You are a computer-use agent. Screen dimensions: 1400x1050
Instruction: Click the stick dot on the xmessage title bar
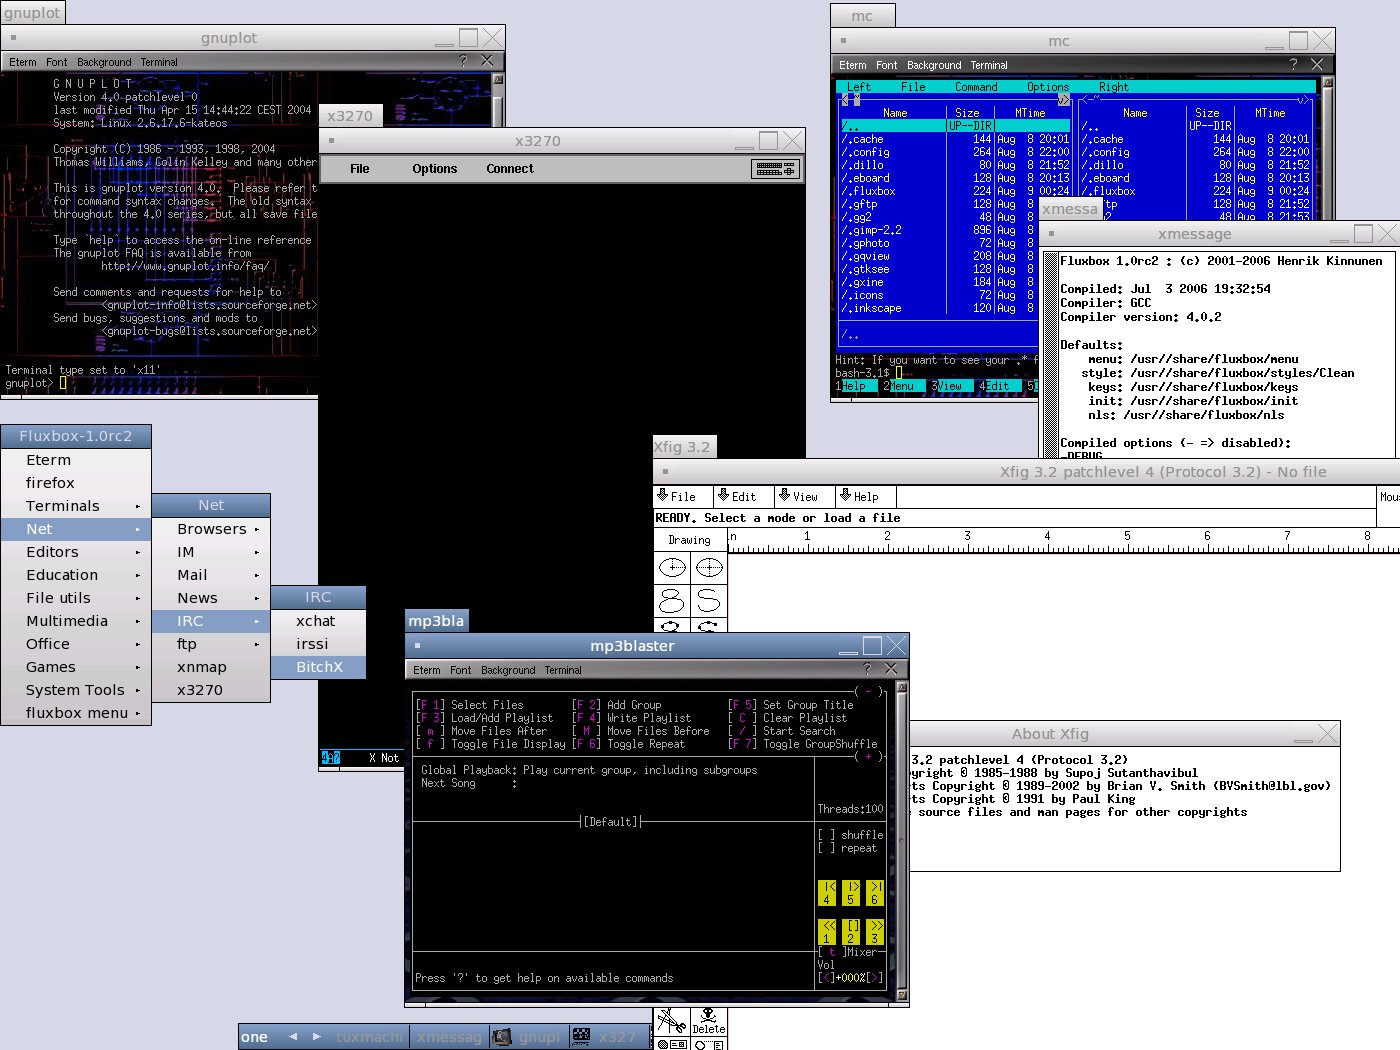[x=1051, y=234]
